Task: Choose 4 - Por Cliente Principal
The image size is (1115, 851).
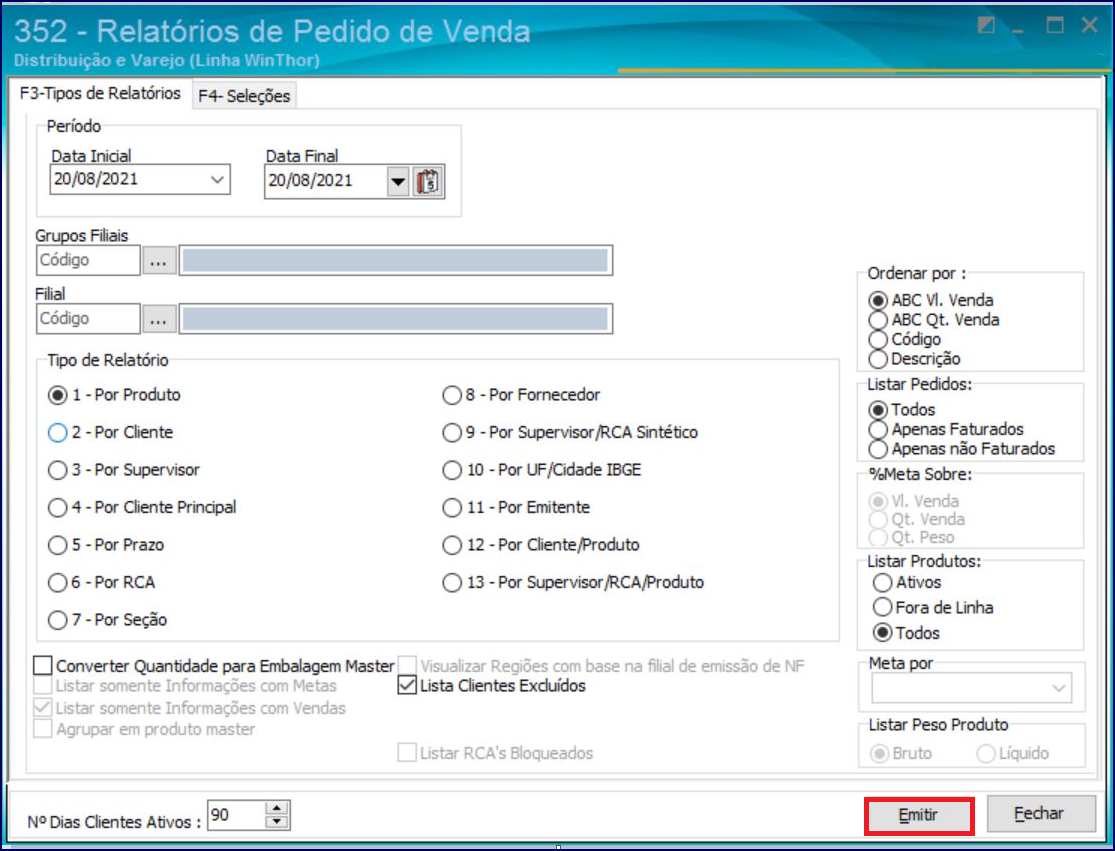Action: tap(142, 508)
